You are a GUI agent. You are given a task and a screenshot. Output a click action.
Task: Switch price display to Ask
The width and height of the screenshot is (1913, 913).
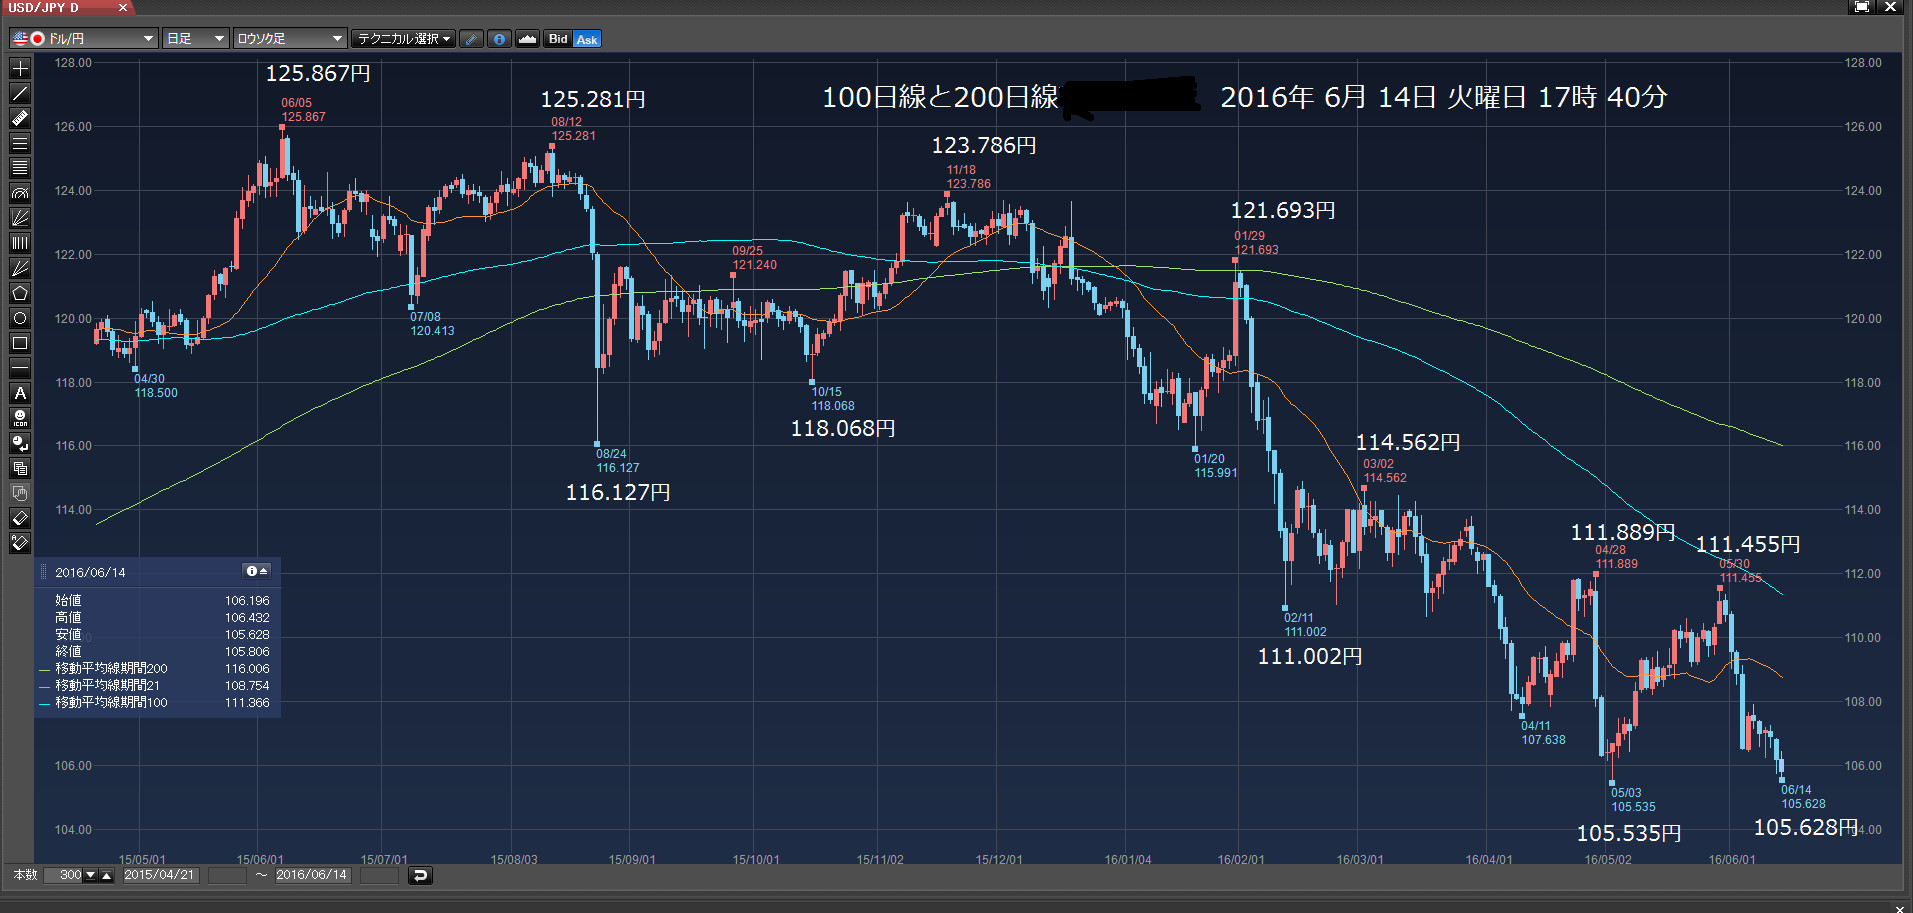point(587,39)
